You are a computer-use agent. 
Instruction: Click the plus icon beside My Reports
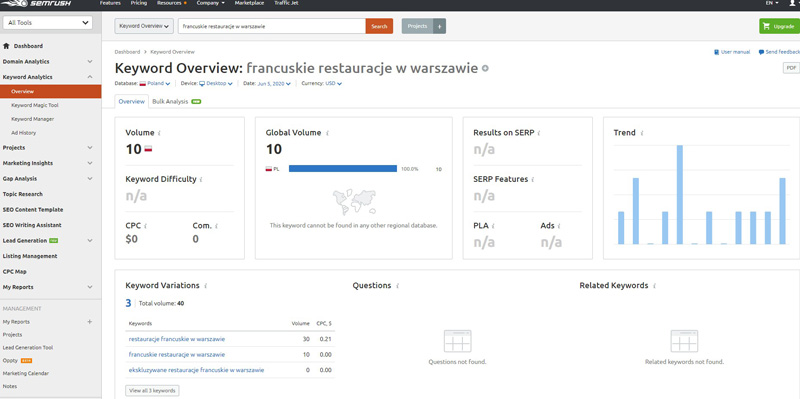(x=90, y=322)
